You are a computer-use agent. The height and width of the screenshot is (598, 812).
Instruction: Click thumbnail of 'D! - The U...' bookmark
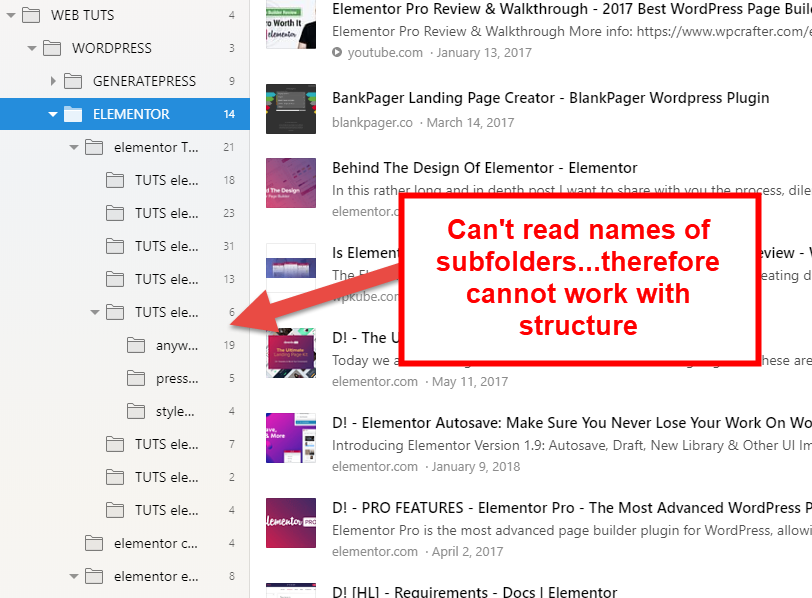point(291,353)
